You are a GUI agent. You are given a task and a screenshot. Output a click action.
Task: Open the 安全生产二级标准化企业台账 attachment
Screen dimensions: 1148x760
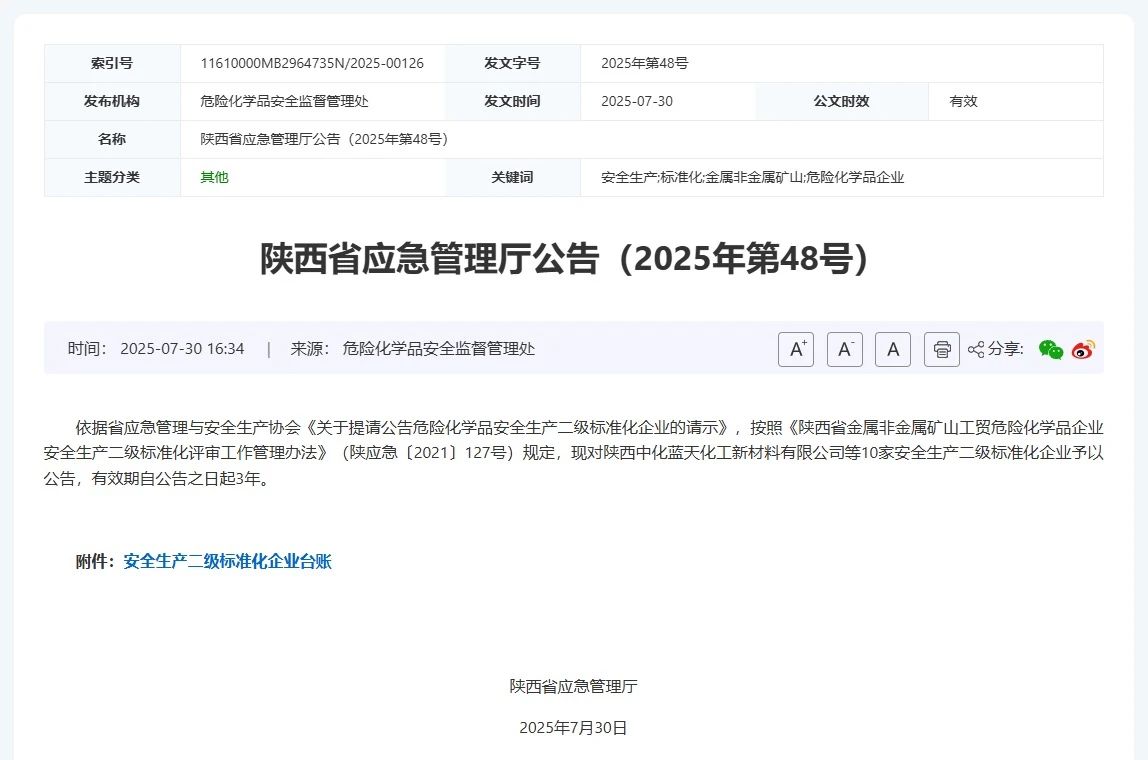tap(227, 562)
